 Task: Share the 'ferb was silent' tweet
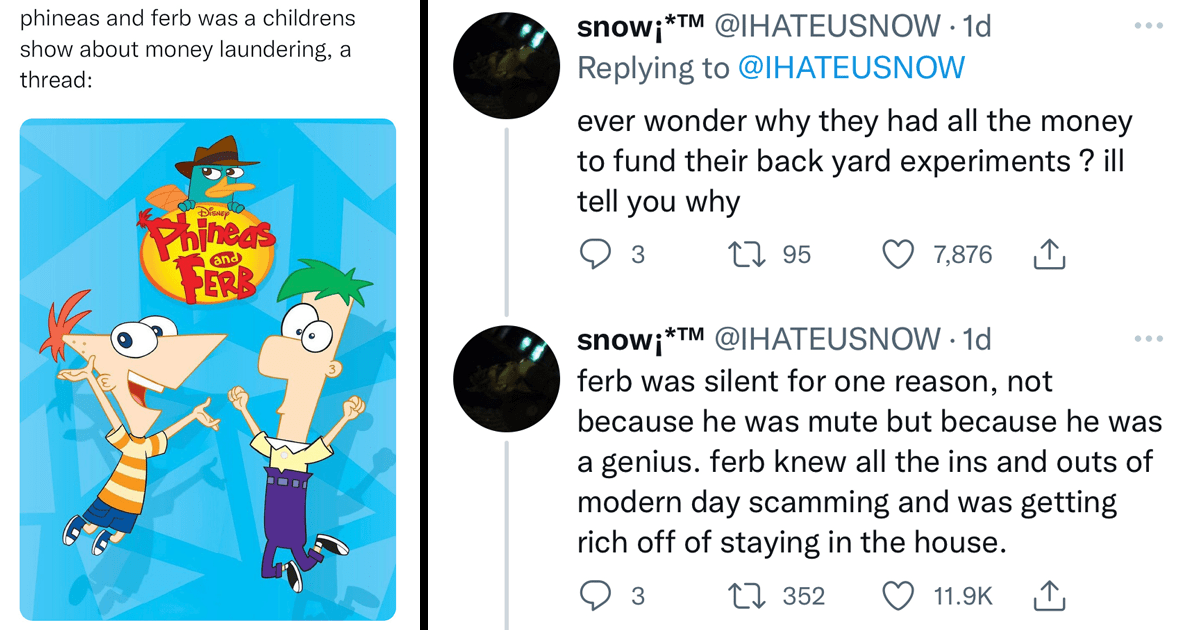click(1048, 598)
